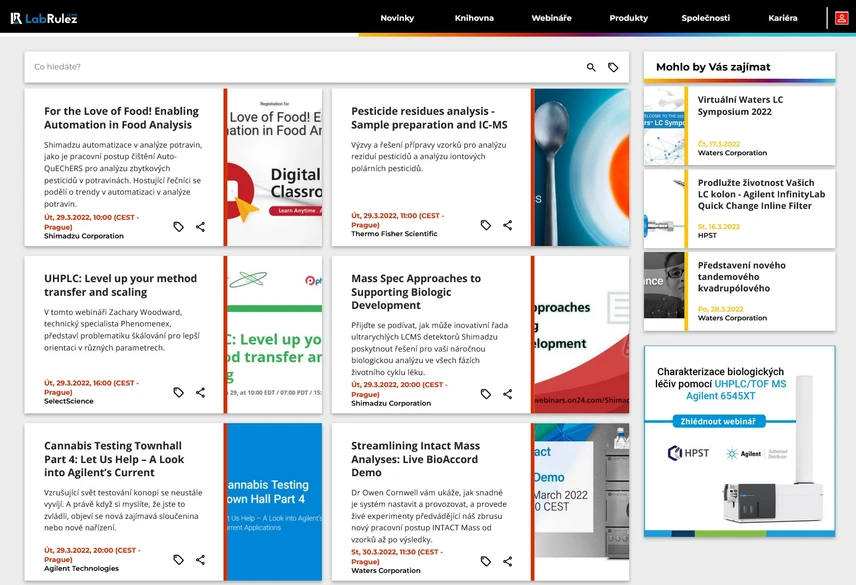856x585 pixels.
Task: Click 'SelectScience' organizer text
Action: pyautogui.click(x=68, y=401)
